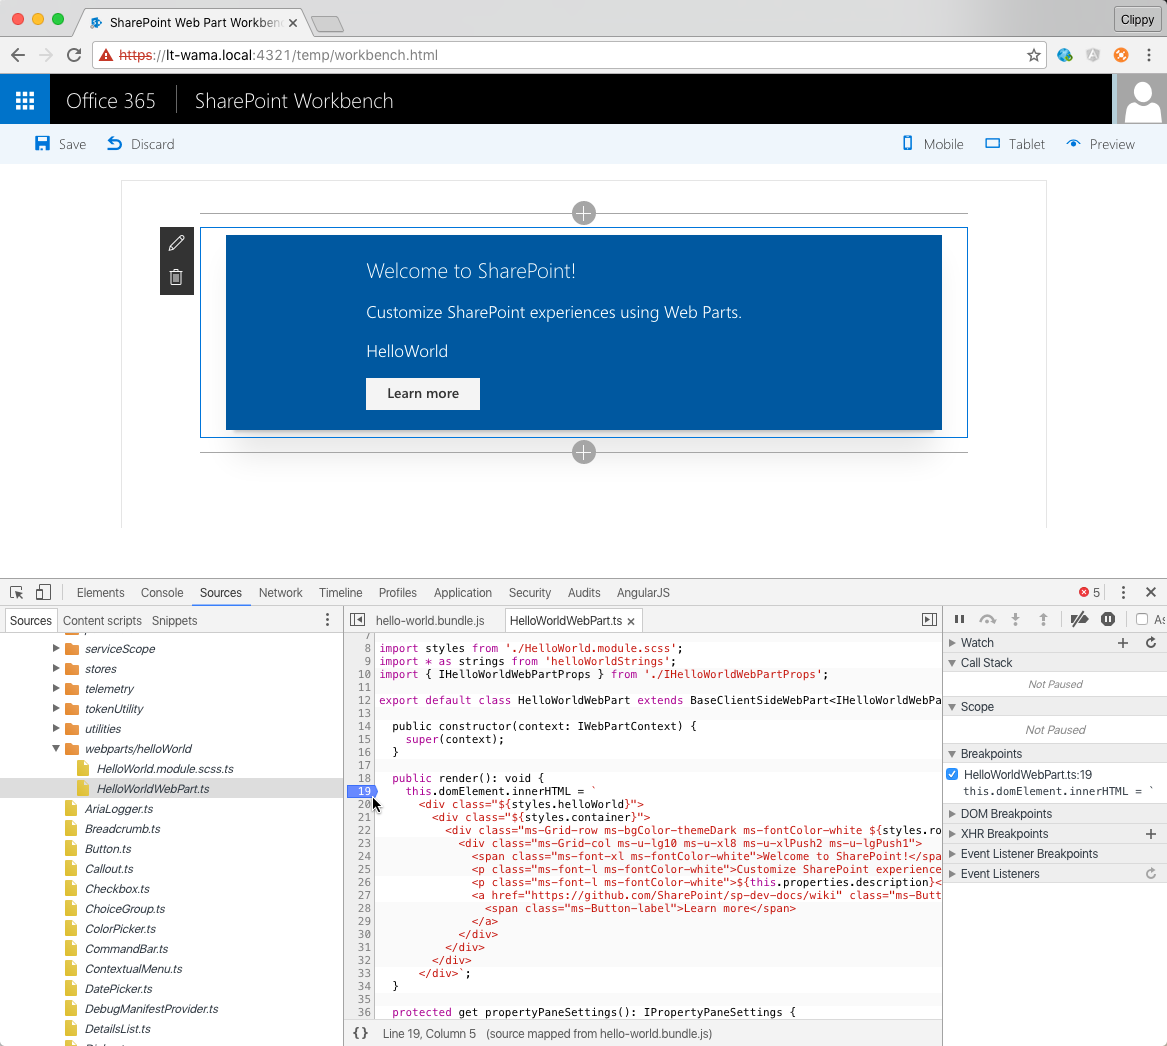Click the Clippy profile button
The image size is (1167, 1046).
pyautogui.click(x=1137, y=19)
